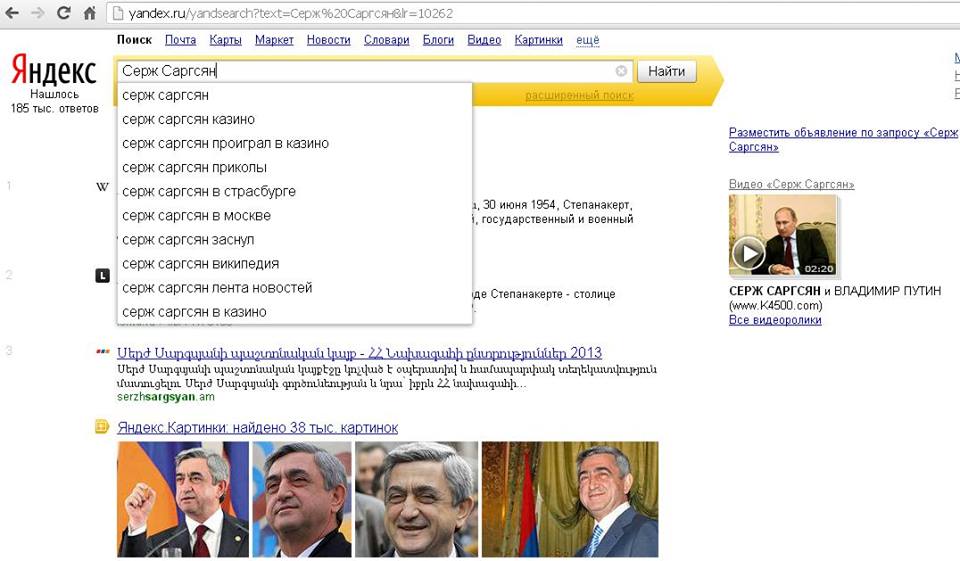Open the image thumbnail showing a raised fist
This screenshot has width=960, height=561.
click(182, 498)
